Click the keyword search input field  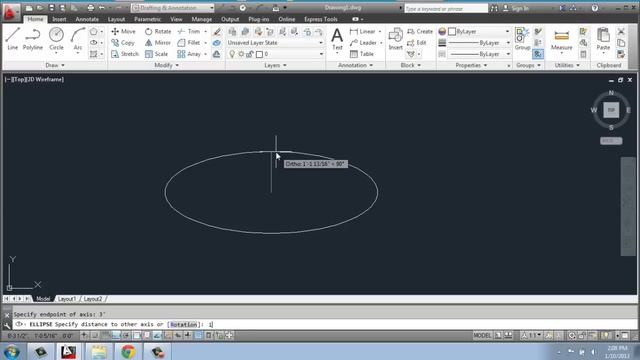pos(446,8)
